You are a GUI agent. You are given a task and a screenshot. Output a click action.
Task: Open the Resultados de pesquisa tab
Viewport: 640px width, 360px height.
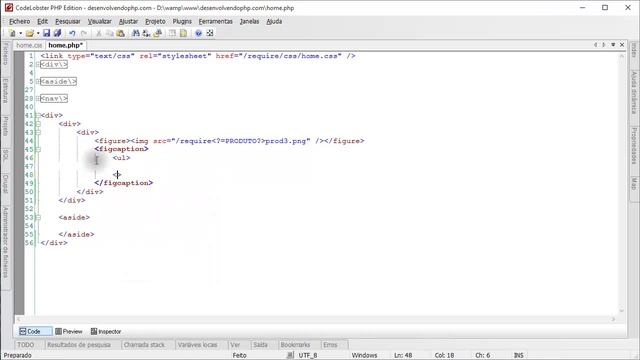coord(79,345)
